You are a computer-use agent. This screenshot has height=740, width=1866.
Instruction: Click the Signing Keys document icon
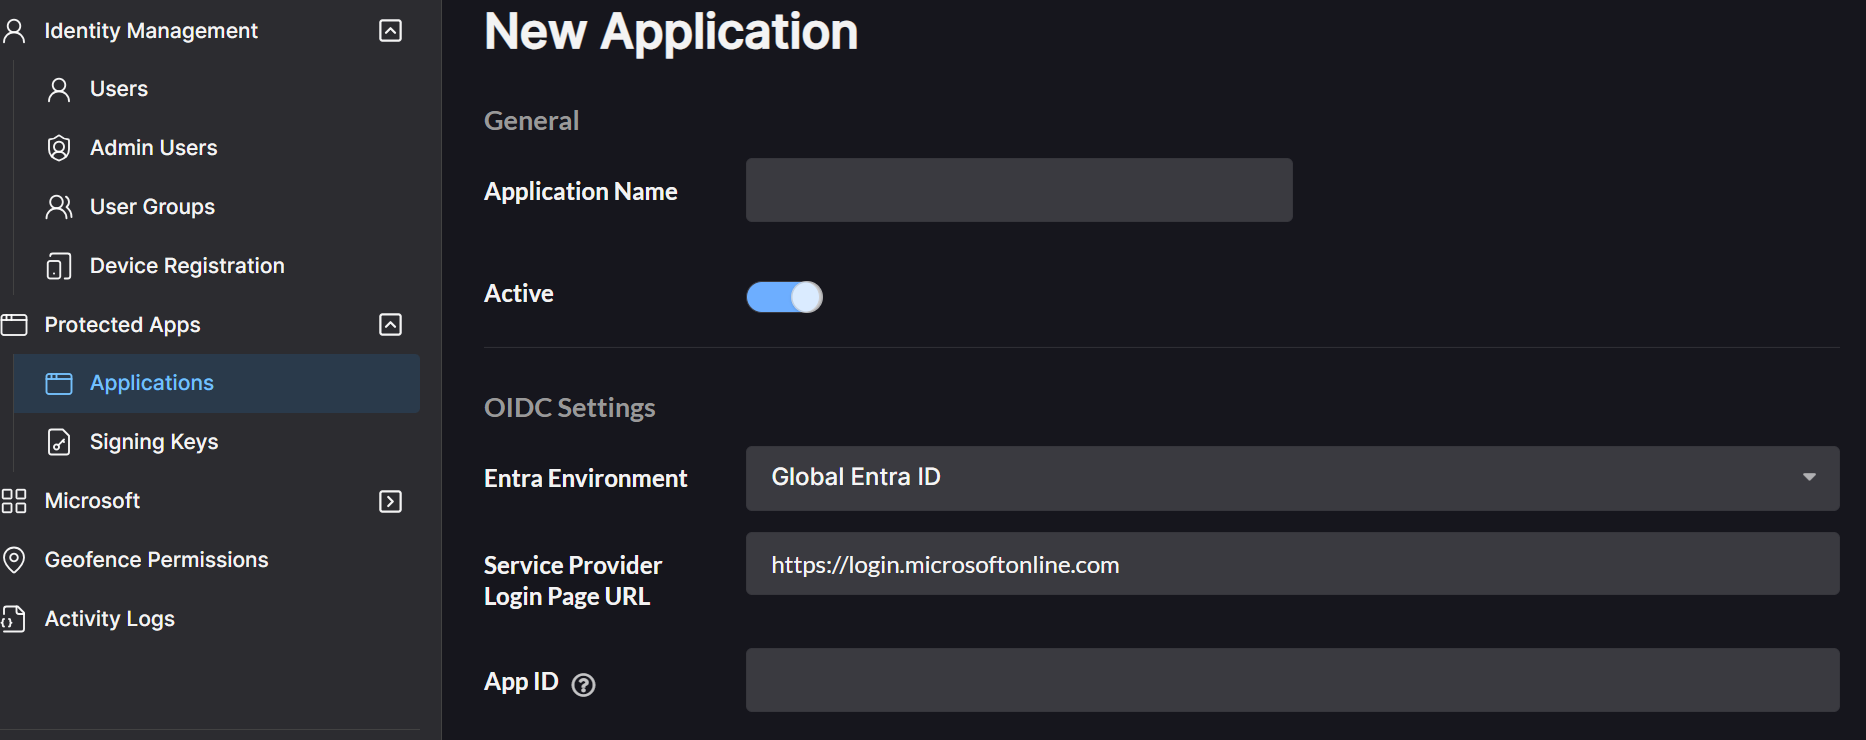point(59,442)
